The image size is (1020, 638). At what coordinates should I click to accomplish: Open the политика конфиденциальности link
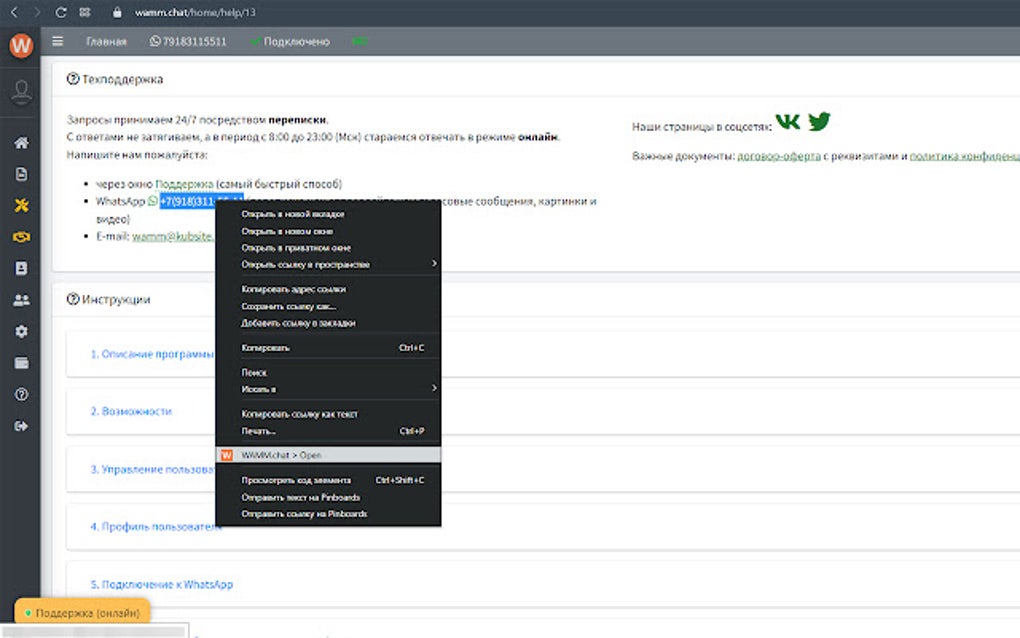pos(964,156)
